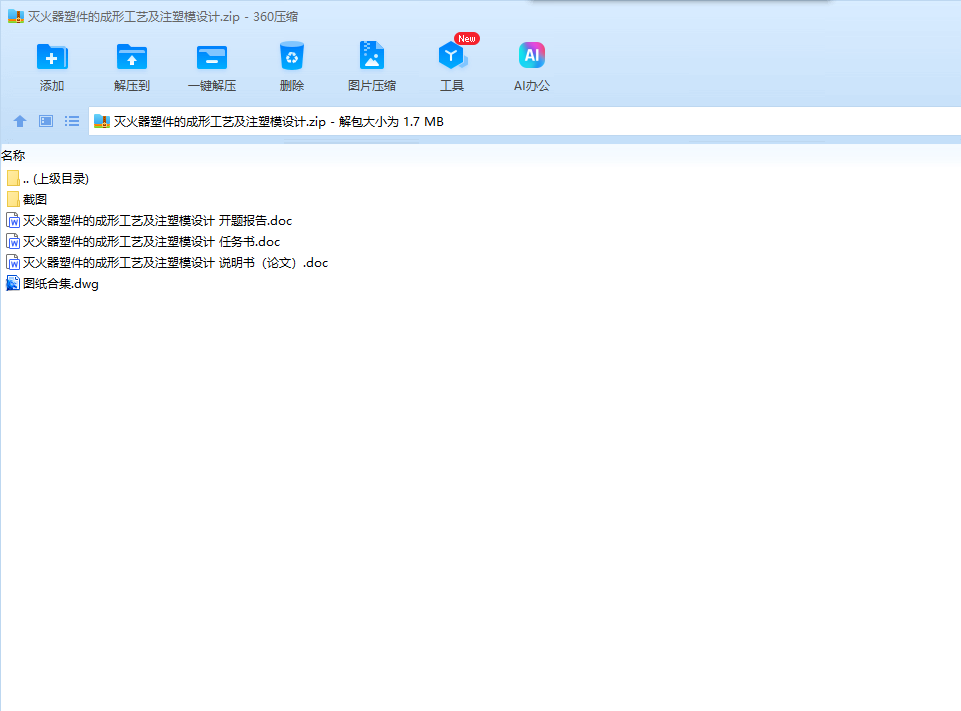Switch to the large icon view

click(x=46, y=121)
